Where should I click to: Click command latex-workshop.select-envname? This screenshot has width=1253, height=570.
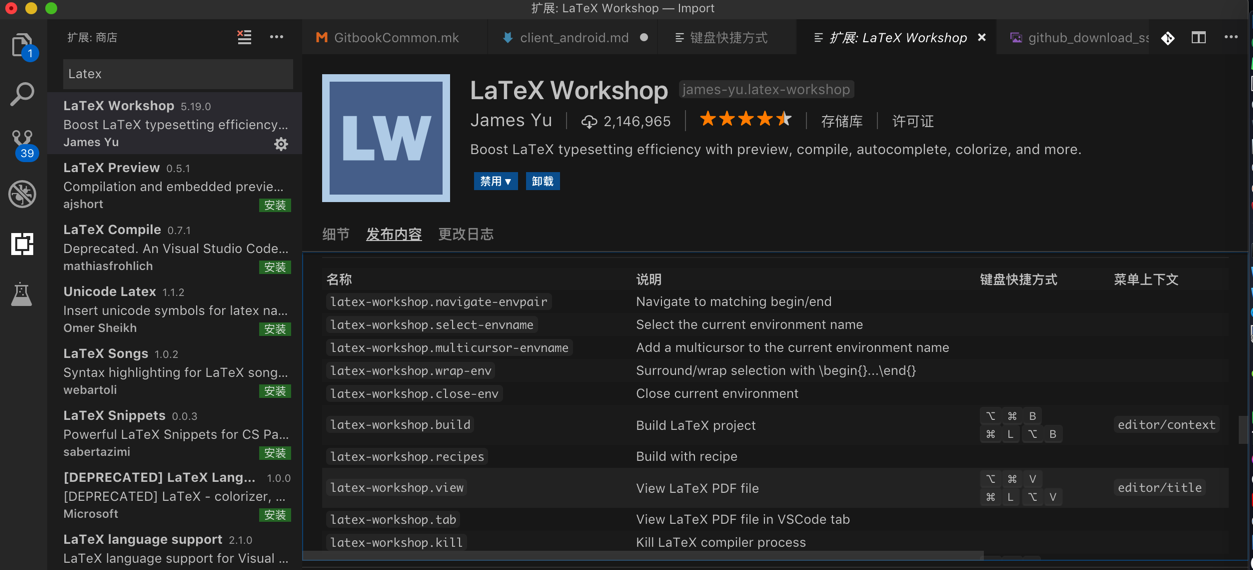point(432,325)
